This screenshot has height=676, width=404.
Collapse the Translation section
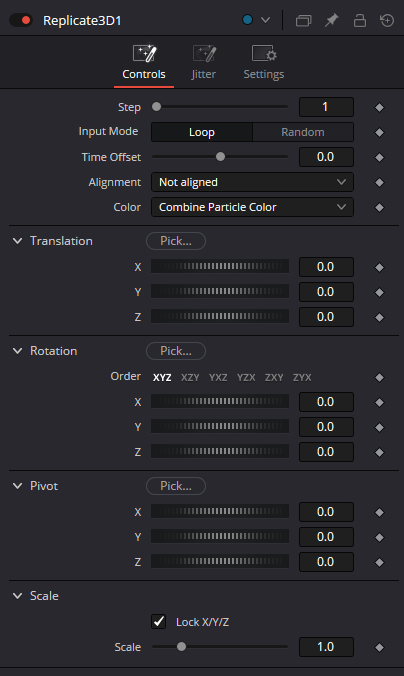18,241
